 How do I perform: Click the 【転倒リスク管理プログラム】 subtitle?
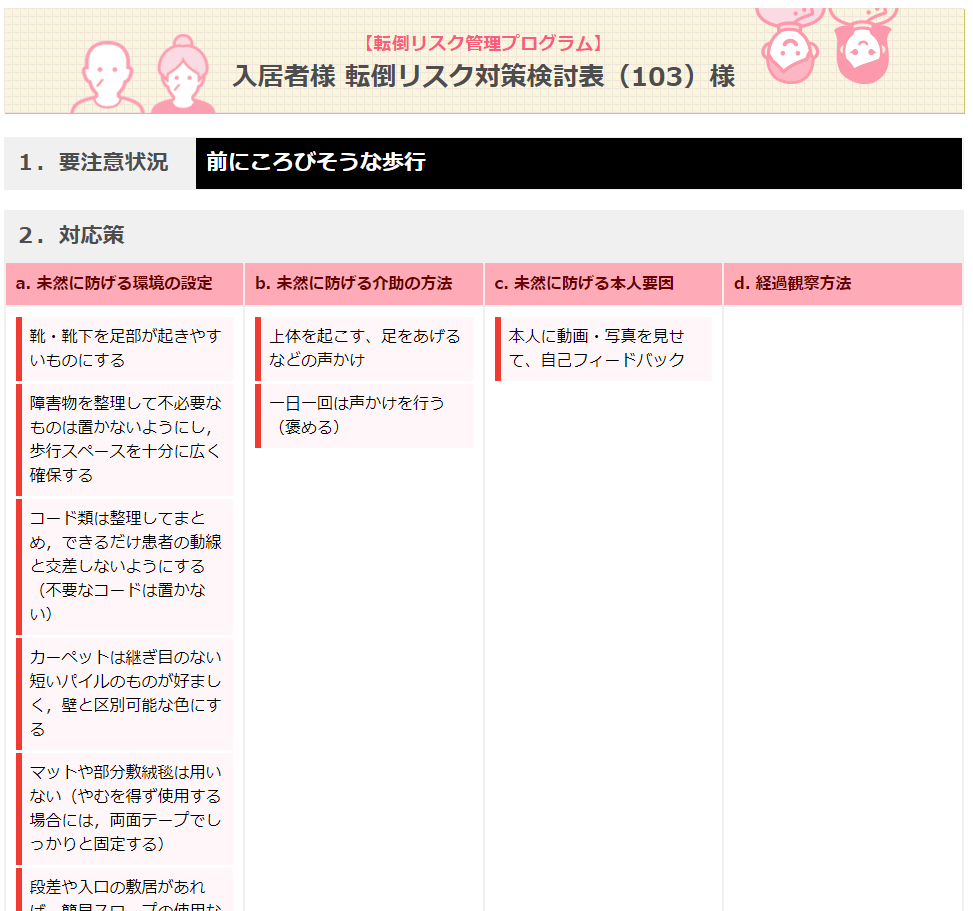pyautogui.click(x=483, y=43)
